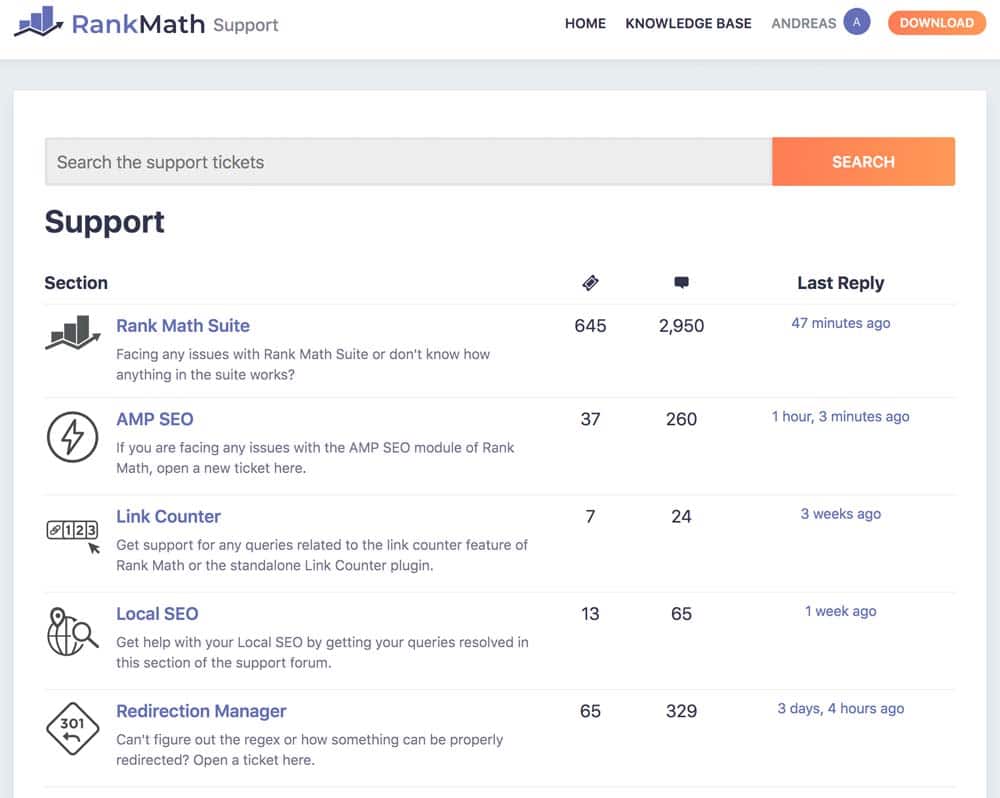Open the KNOWLEDGE BASE menu item
Screen dimensions: 1000x798
[x=688, y=24]
